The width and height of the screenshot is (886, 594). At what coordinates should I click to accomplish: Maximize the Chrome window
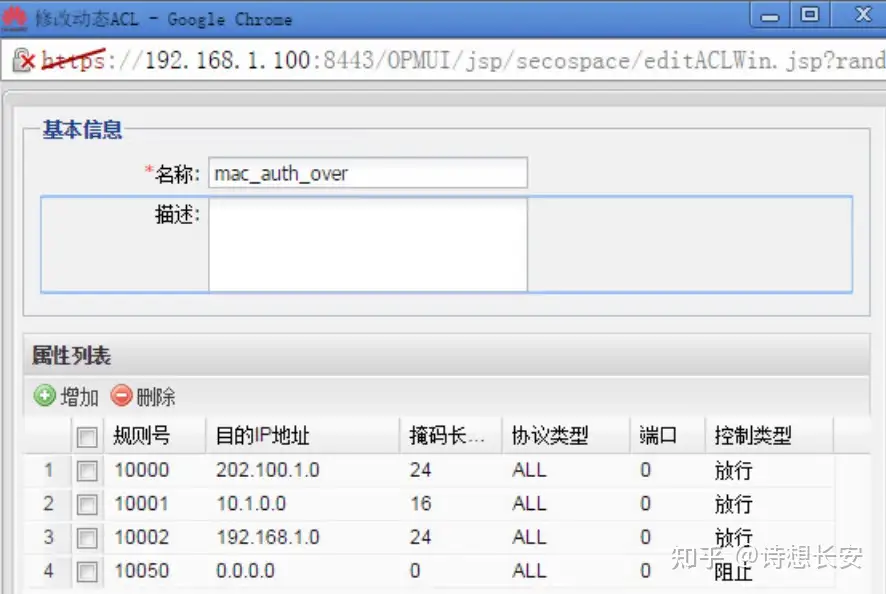[810, 16]
